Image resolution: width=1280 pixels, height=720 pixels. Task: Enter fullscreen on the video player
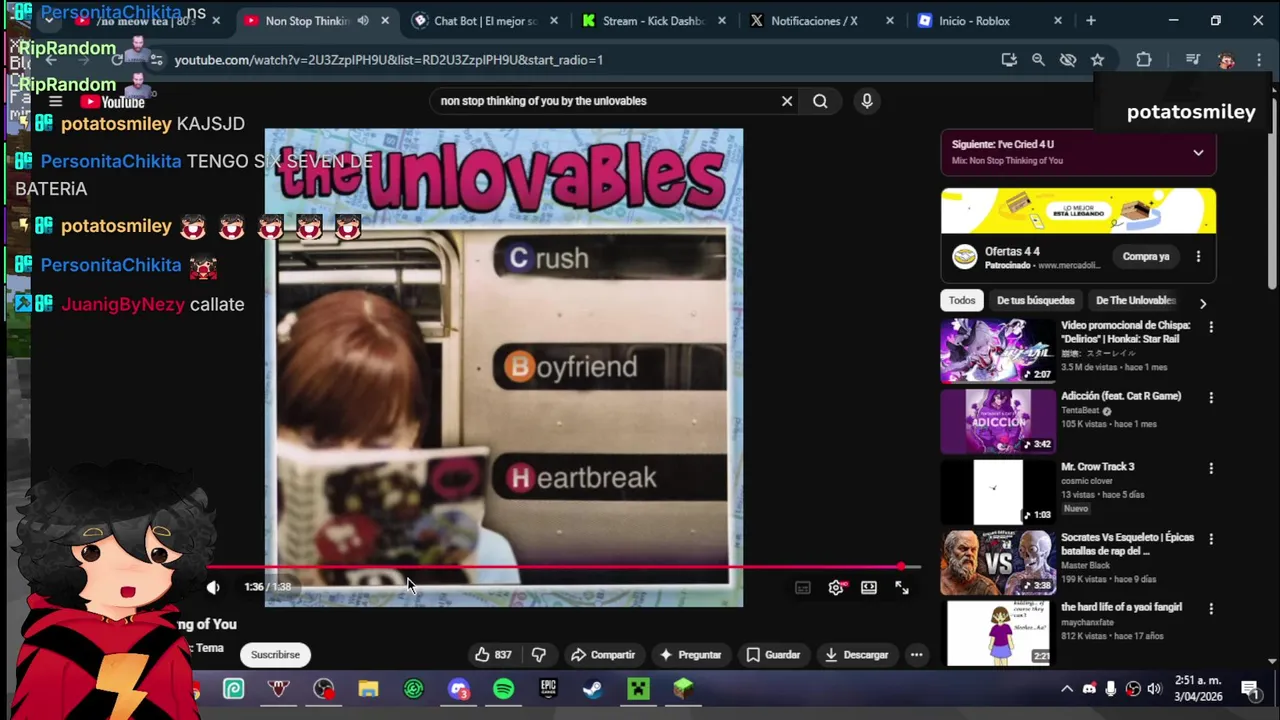pos(902,588)
